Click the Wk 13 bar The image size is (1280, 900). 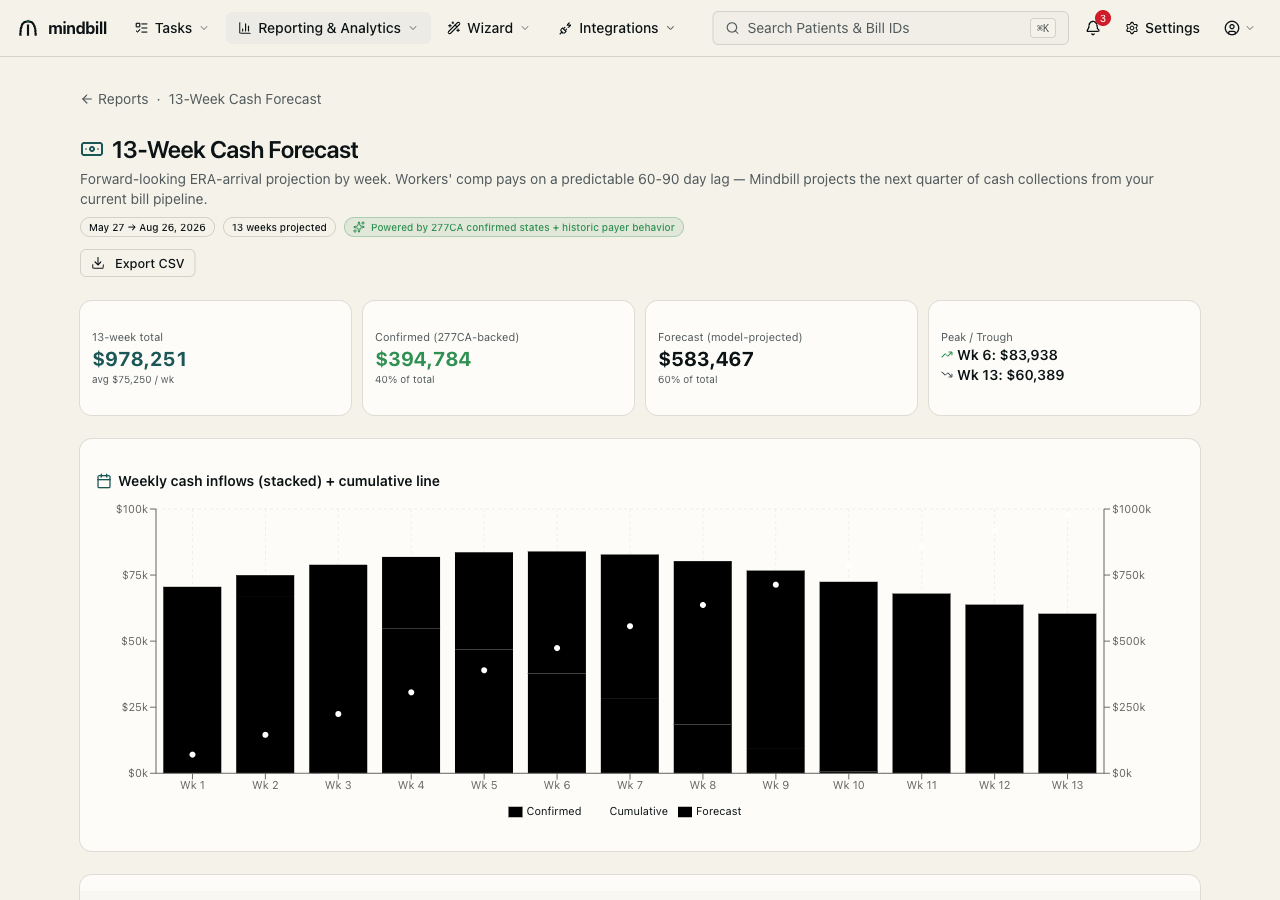(1067, 693)
